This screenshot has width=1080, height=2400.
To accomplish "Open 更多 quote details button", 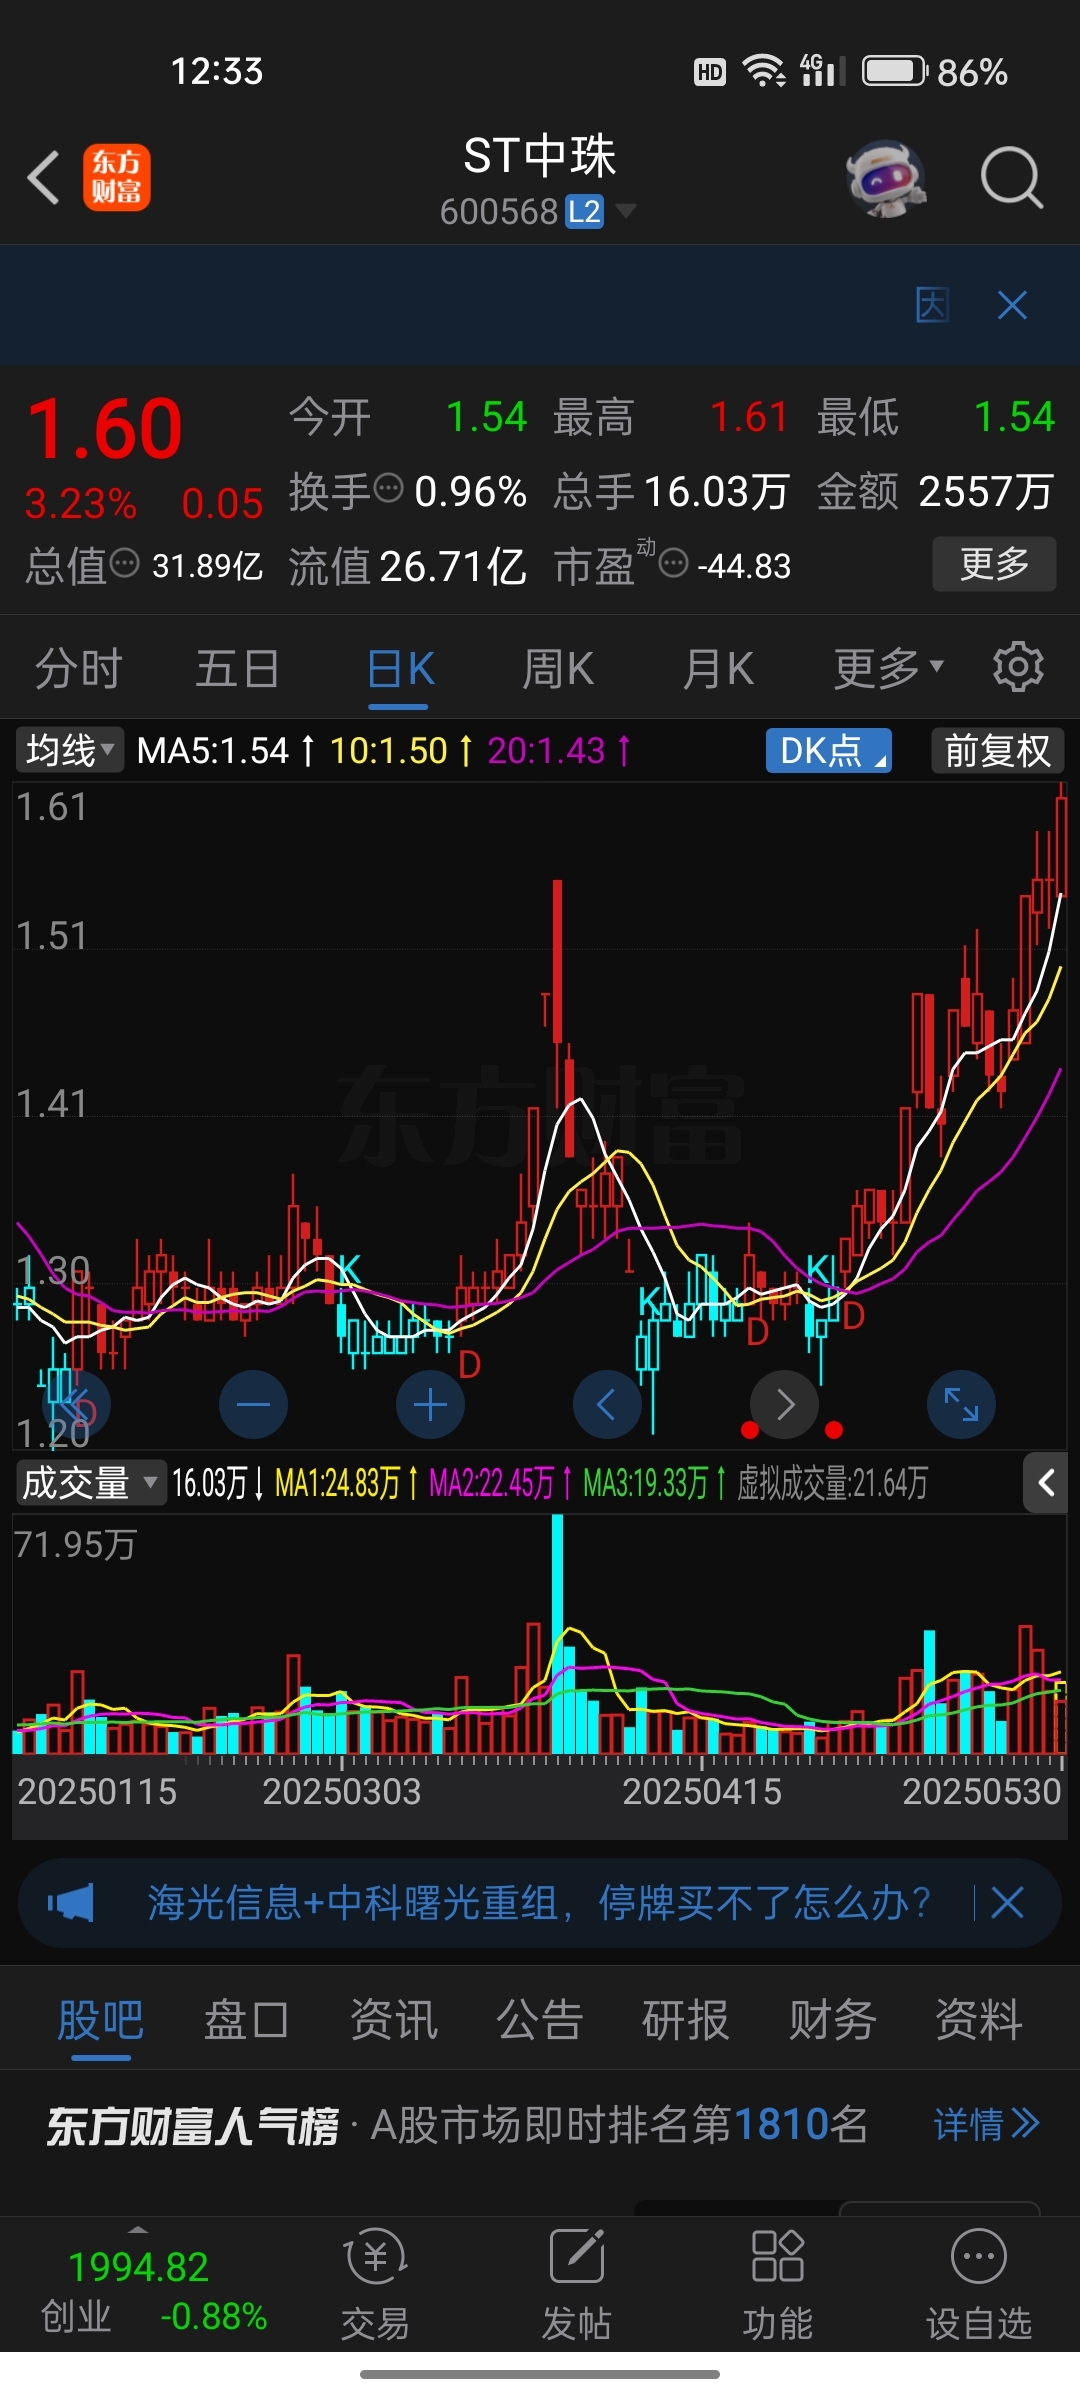I will click(994, 564).
